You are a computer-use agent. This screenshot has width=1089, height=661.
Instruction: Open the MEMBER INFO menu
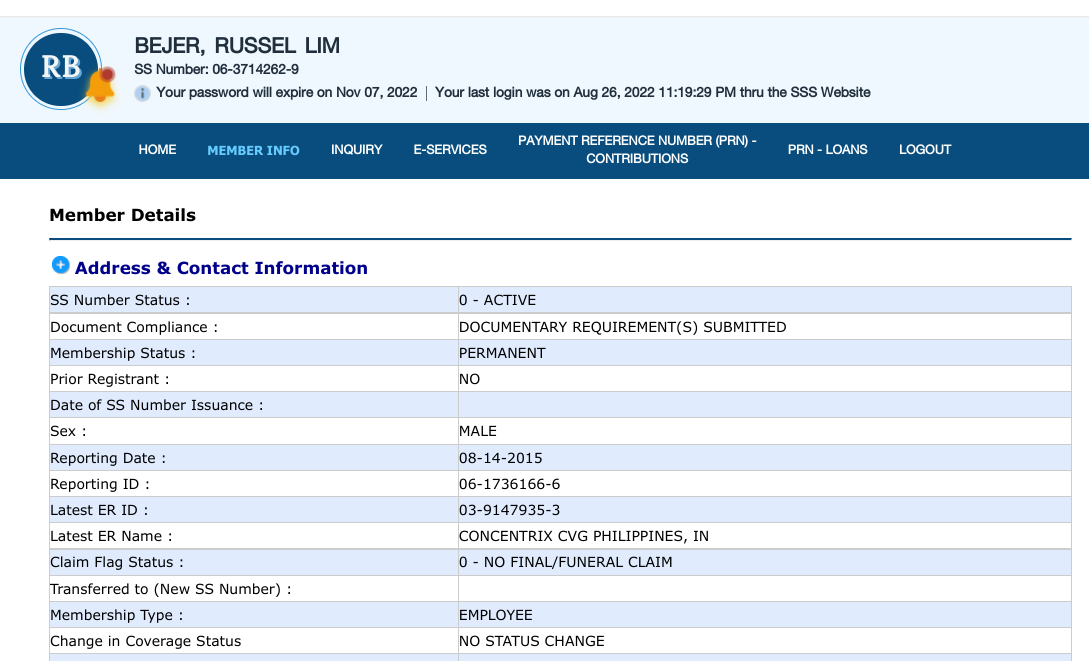pos(253,150)
